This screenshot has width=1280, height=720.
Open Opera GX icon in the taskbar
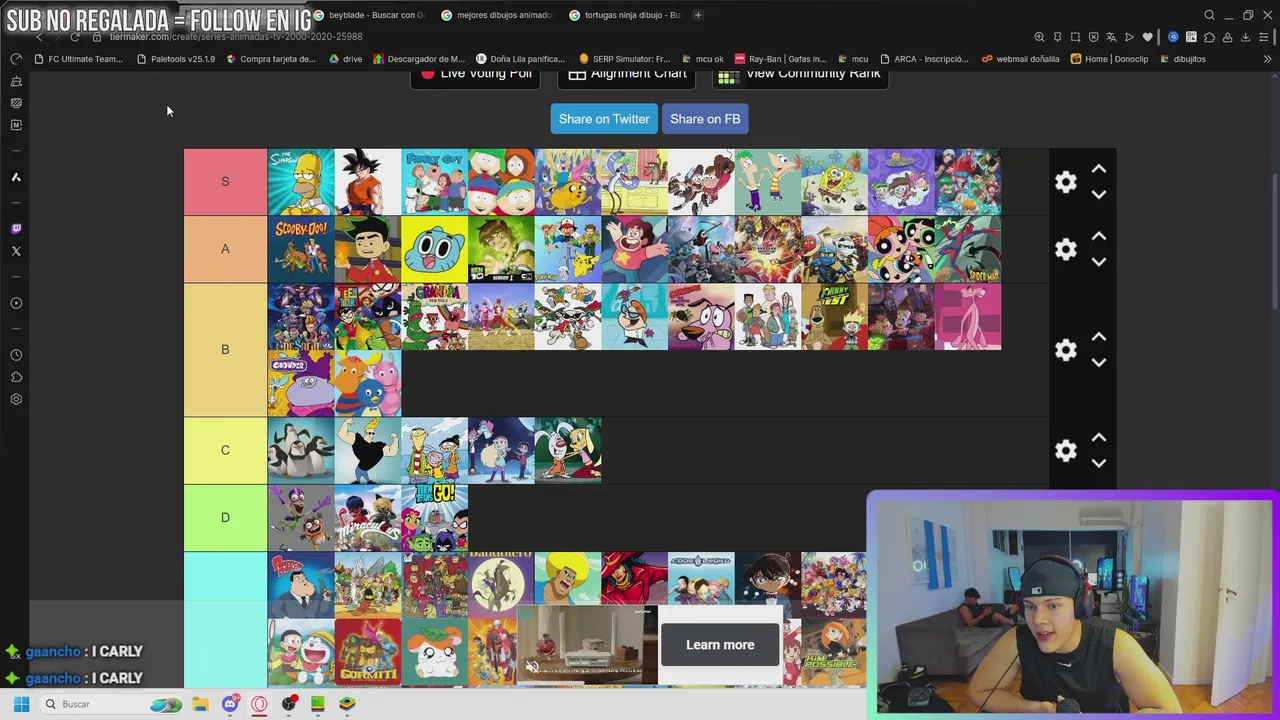click(x=259, y=704)
